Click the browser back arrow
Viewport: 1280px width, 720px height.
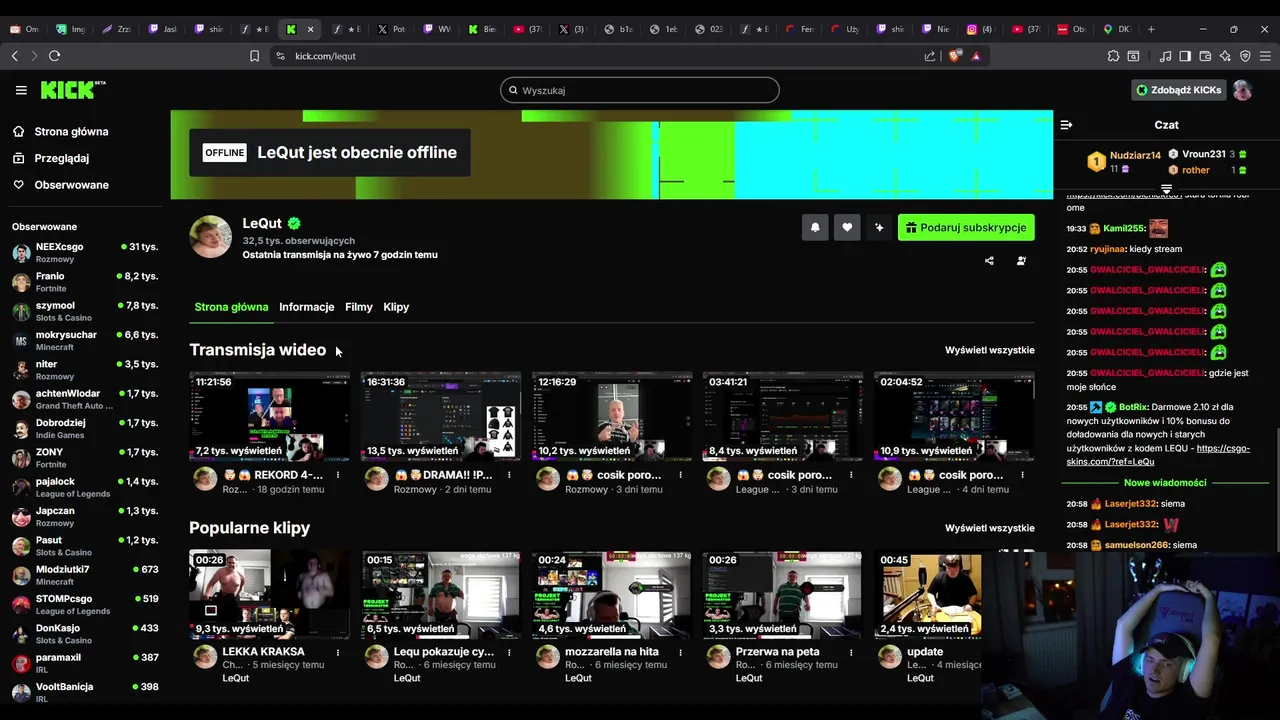click(x=14, y=56)
